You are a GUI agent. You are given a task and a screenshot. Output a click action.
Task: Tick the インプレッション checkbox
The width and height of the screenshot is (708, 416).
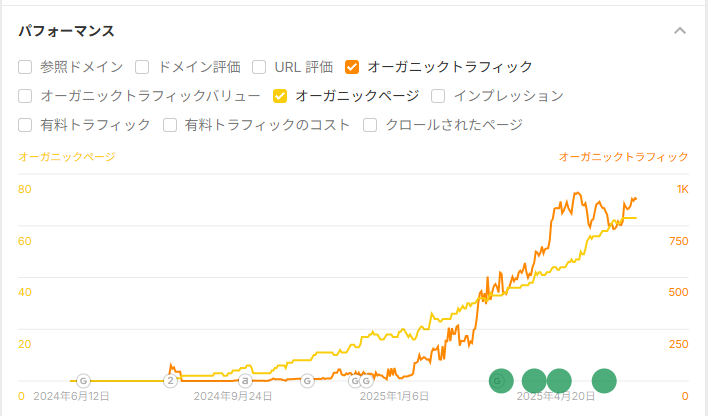438,96
